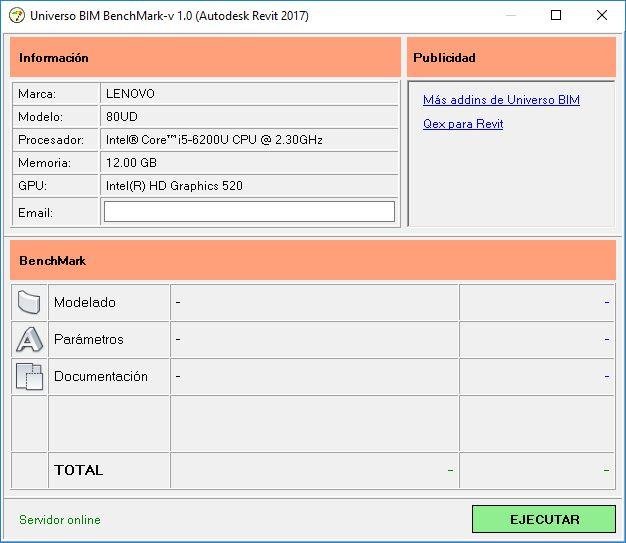Click the Procesador: label
Viewport: 626px width, 543px height.
(51, 140)
